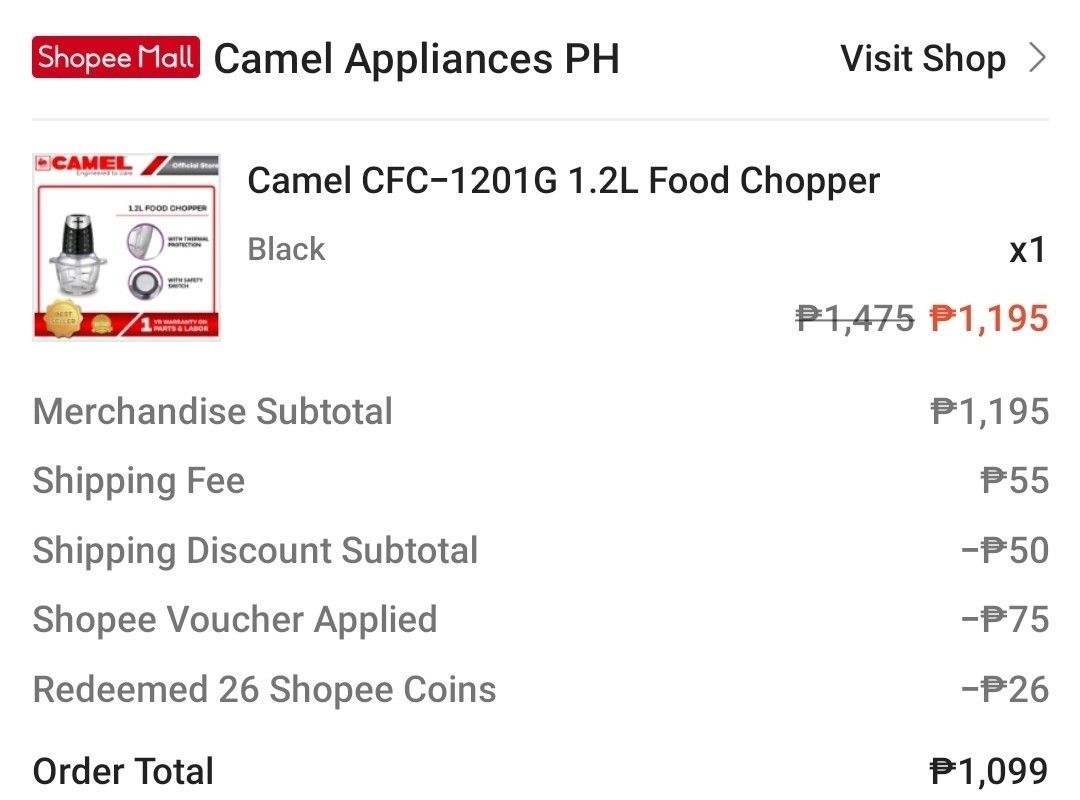Click the x1 quantity indicator
The height and width of the screenshot is (800, 1080).
pyautogui.click(x=1028, y=248)
